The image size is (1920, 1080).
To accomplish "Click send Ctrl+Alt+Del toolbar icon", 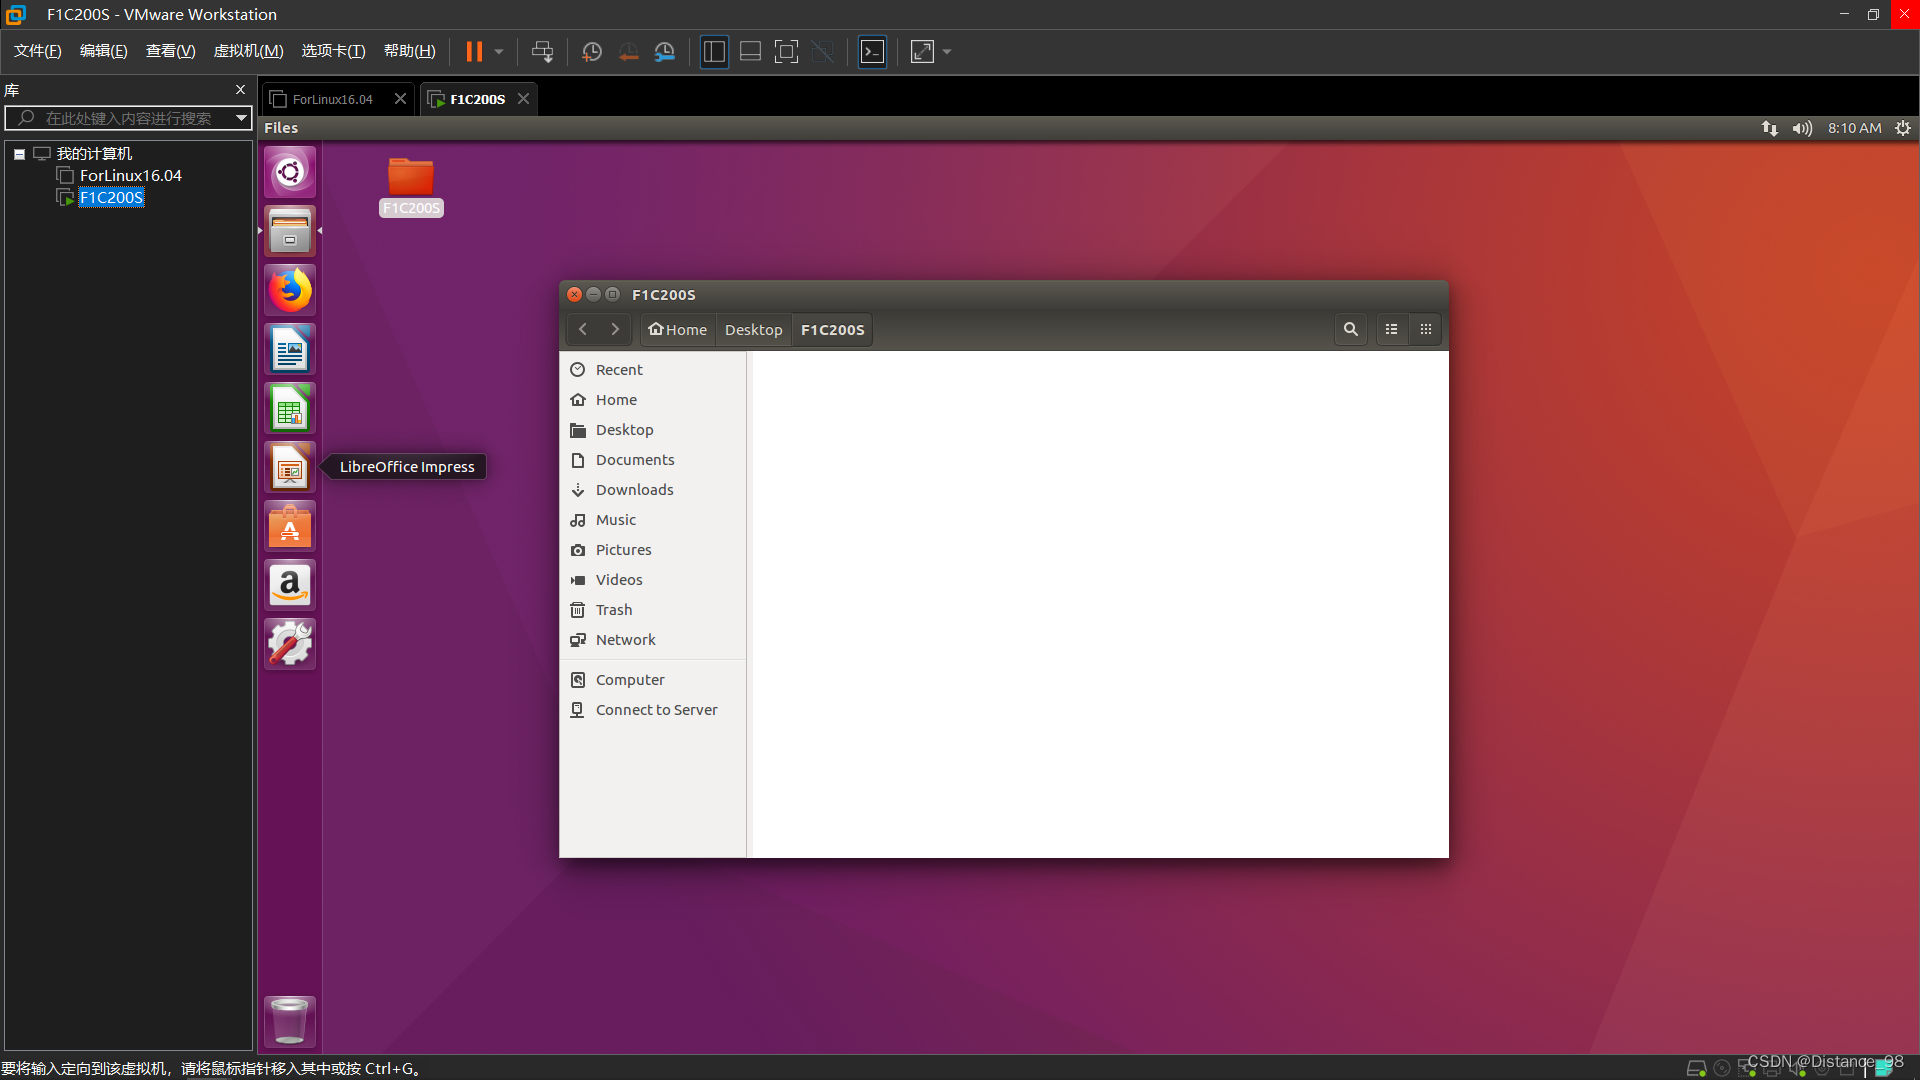I will tap(542, 52).
